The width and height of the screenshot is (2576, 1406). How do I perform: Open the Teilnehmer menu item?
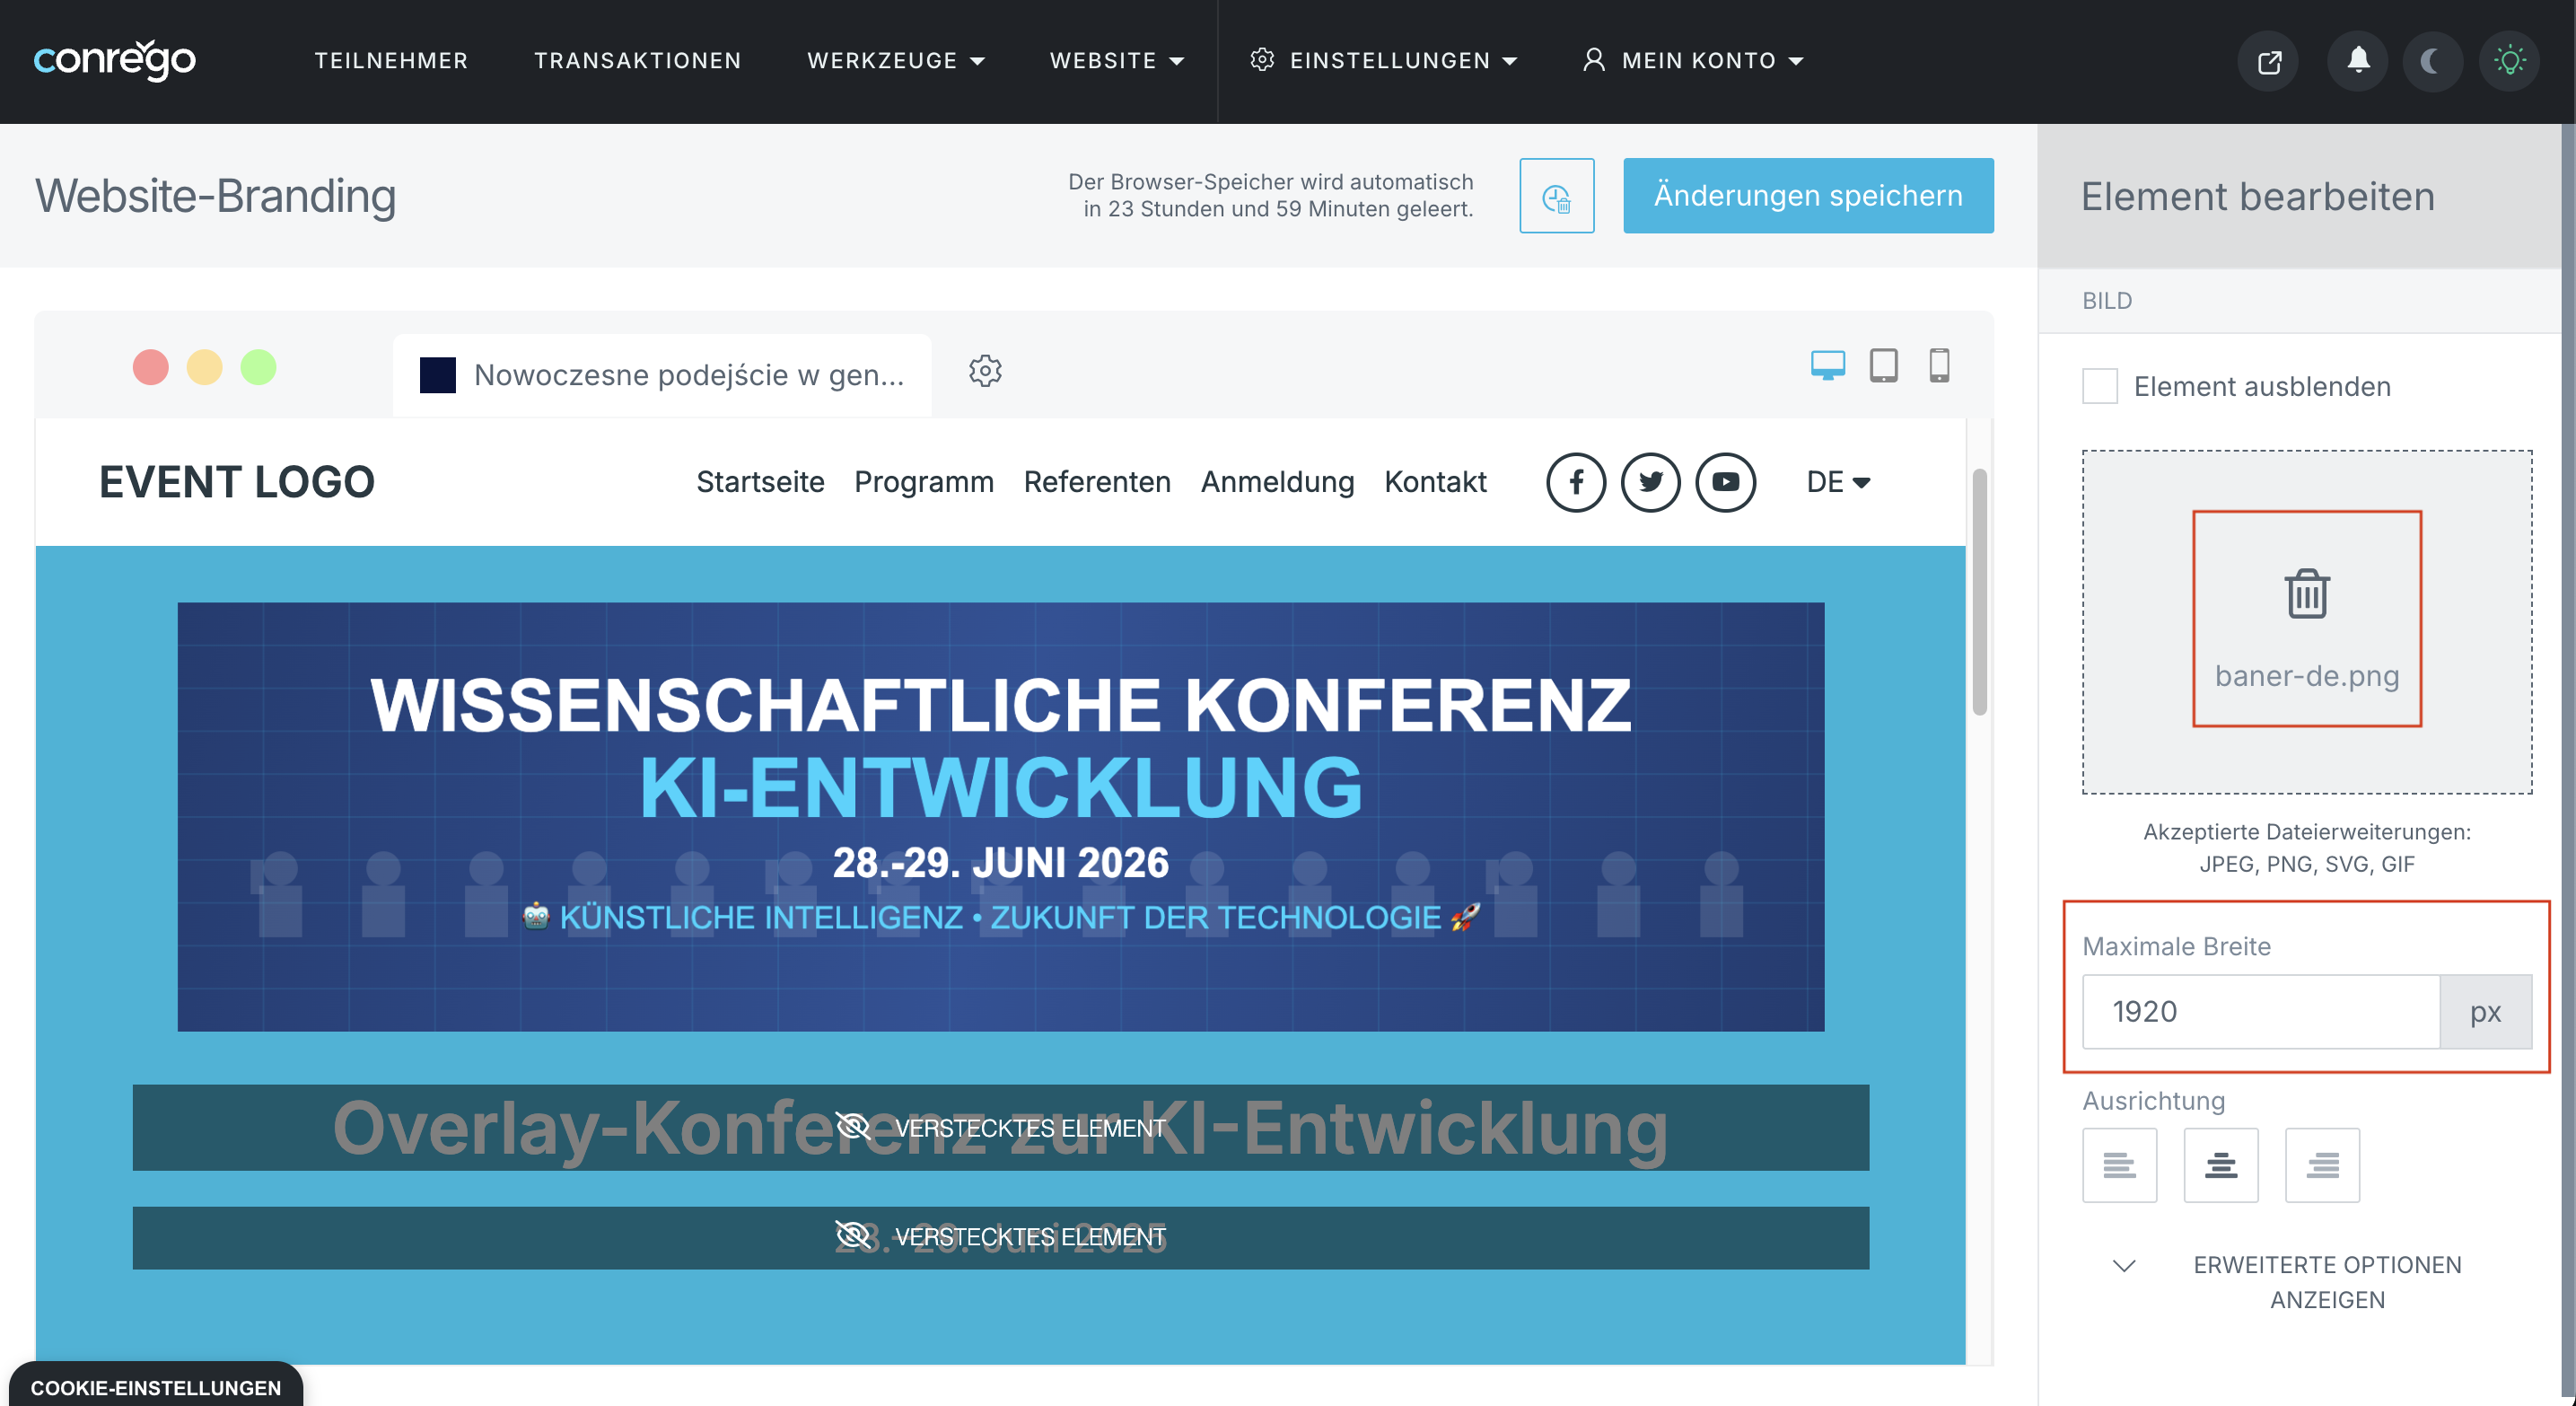click(x=391, y=61)
